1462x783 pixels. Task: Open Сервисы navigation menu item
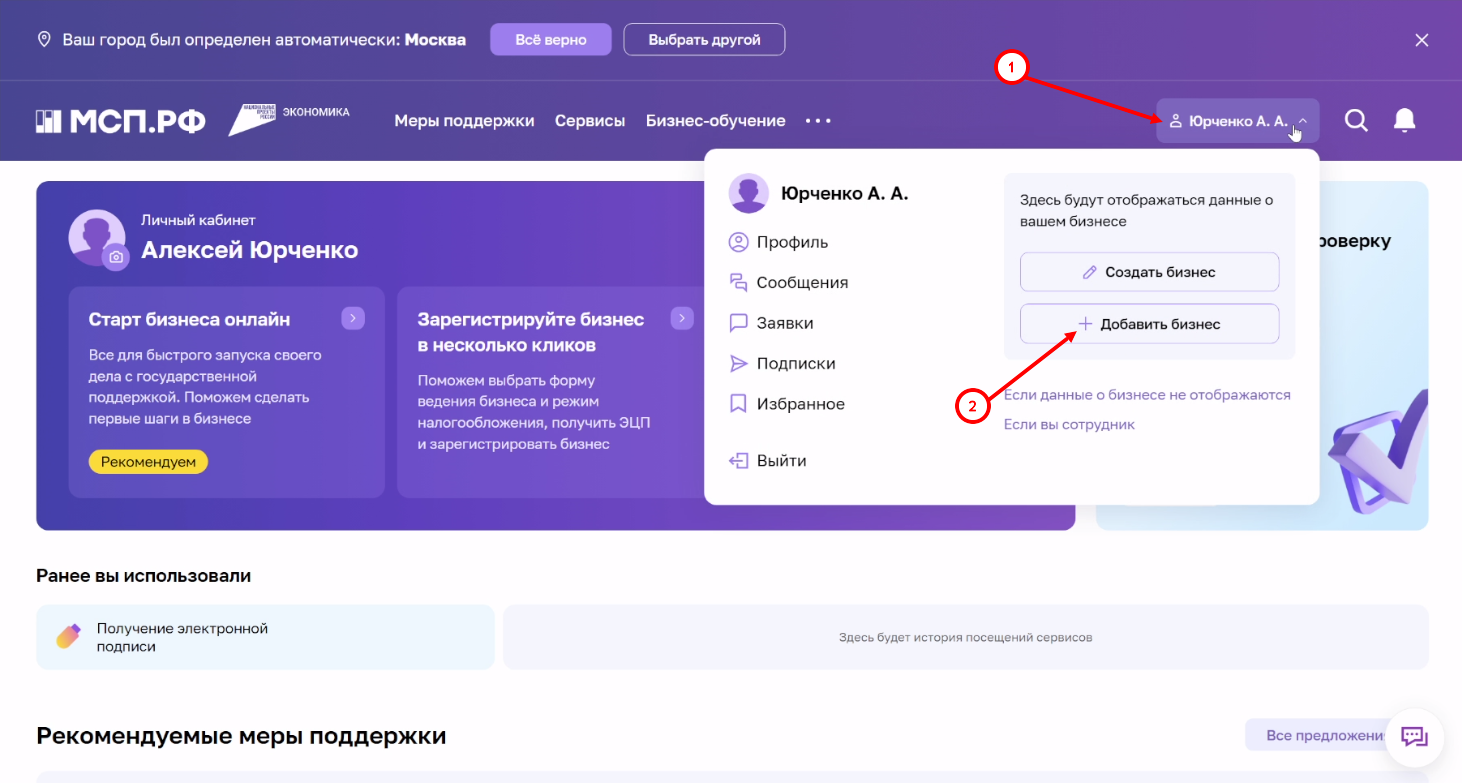pos(590,121)
